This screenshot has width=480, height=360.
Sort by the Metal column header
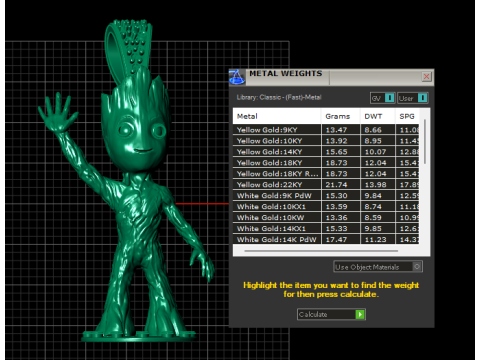pyautogui.click(x=277, y=116)
